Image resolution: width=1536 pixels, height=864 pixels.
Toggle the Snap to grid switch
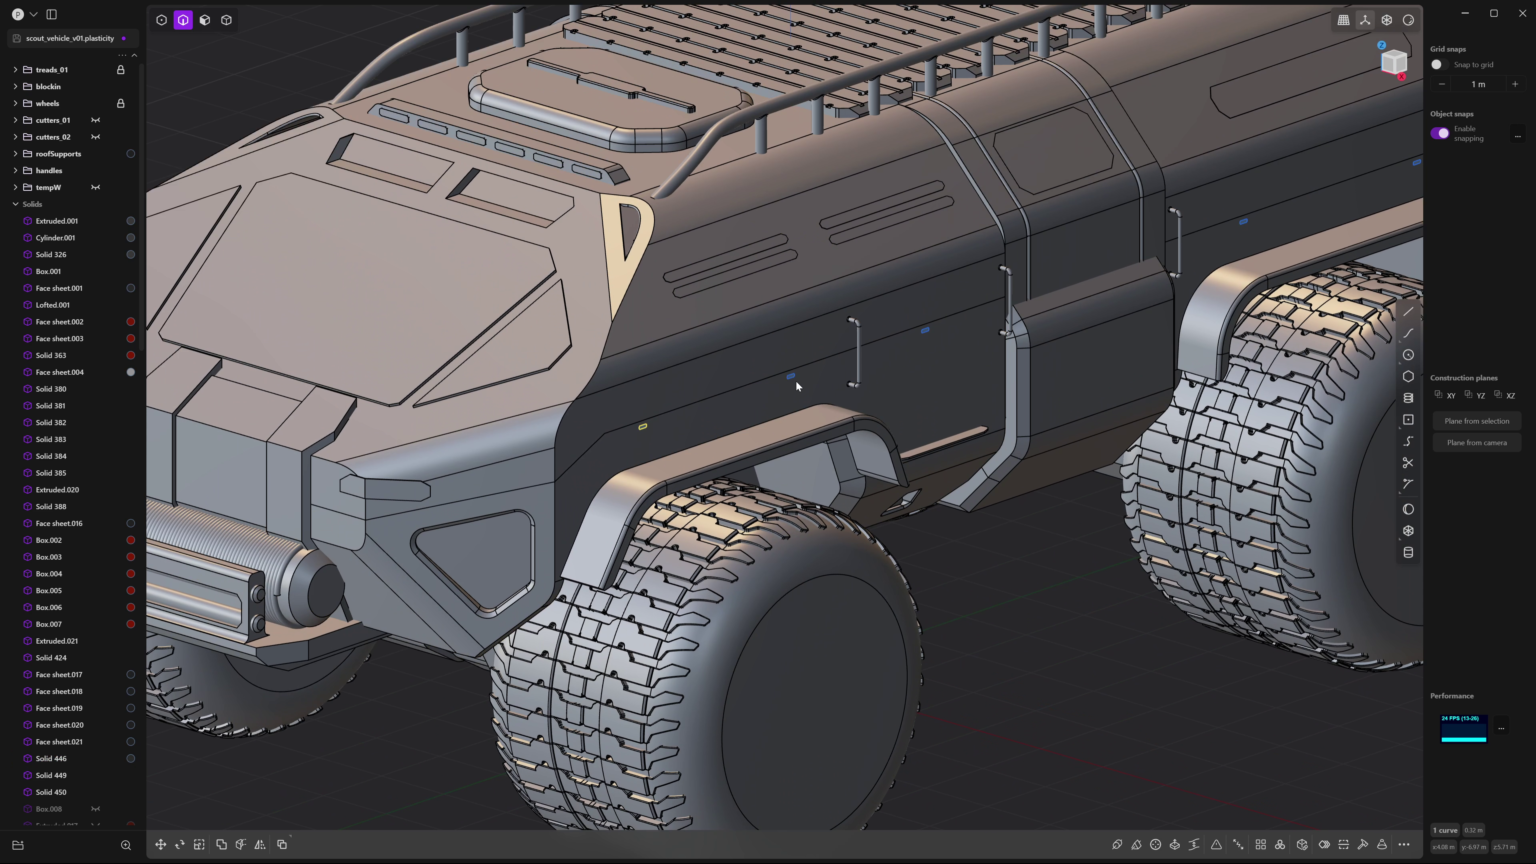tap(1438, 65)
